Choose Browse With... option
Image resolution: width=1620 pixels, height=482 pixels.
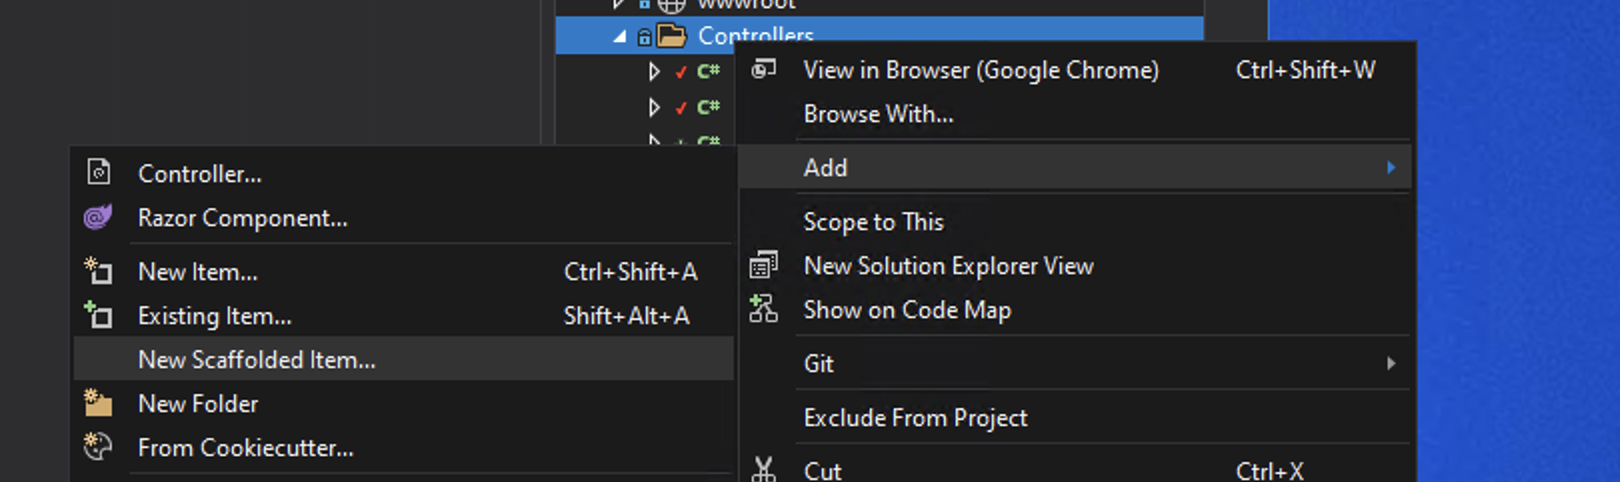(x=878, y=114)
